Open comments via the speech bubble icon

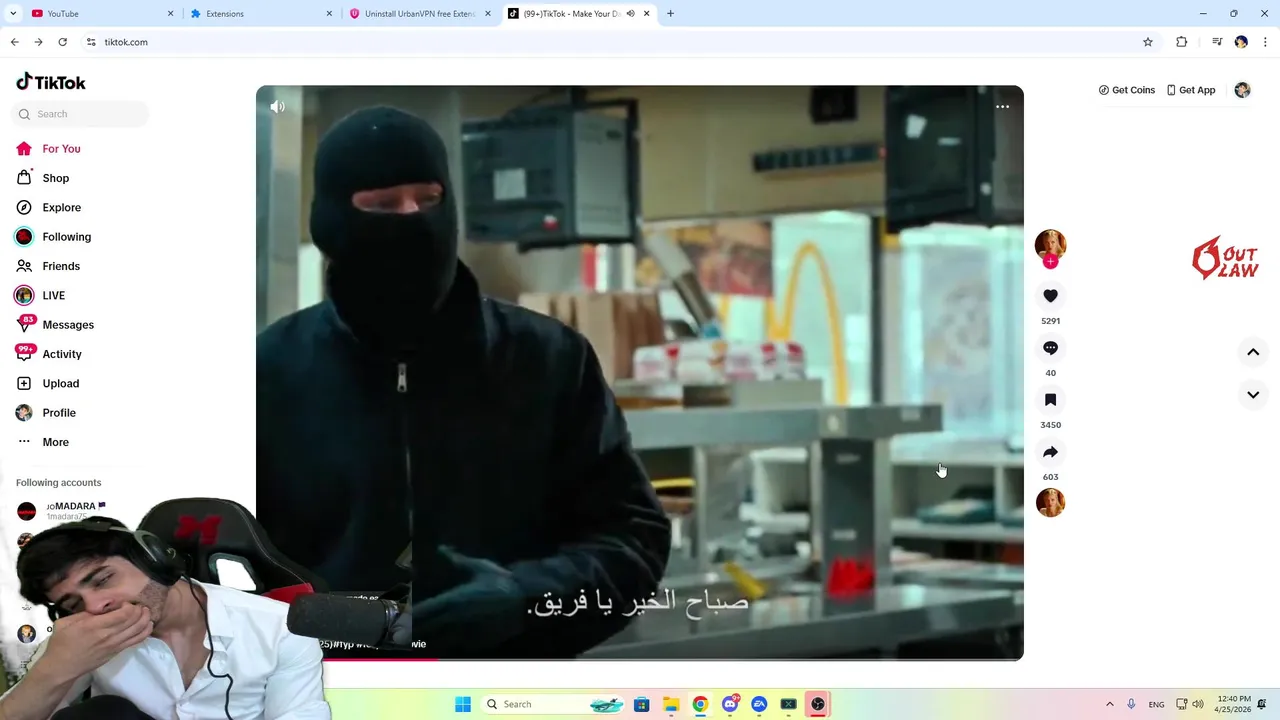(1050, 348)
